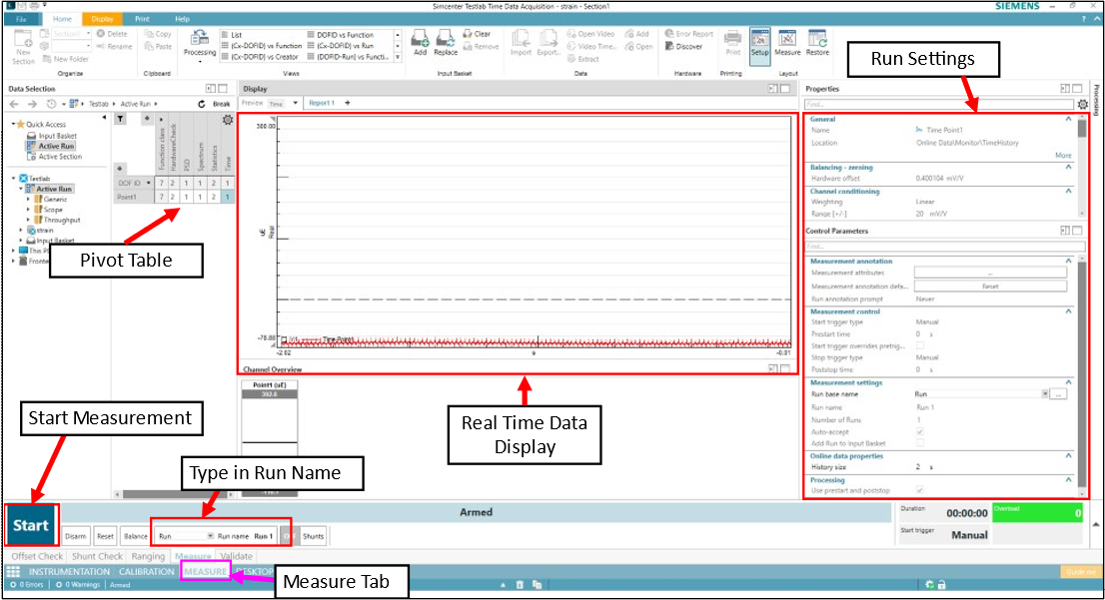Open the Validate sub-tab
Screen dimensions: 1105x600
pyautogui.click(x=236, y=556)
